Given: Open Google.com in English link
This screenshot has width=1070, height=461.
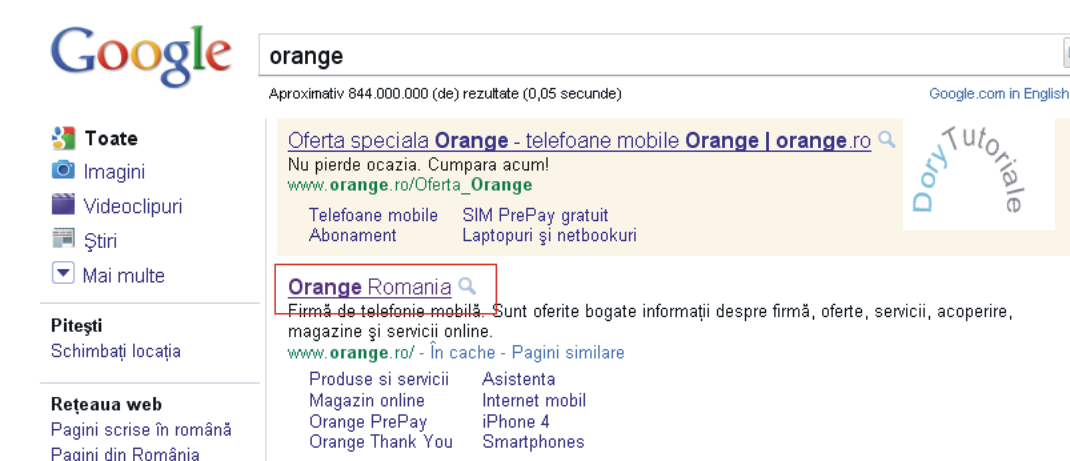Looking at the screenshot, I should (998, 94).
